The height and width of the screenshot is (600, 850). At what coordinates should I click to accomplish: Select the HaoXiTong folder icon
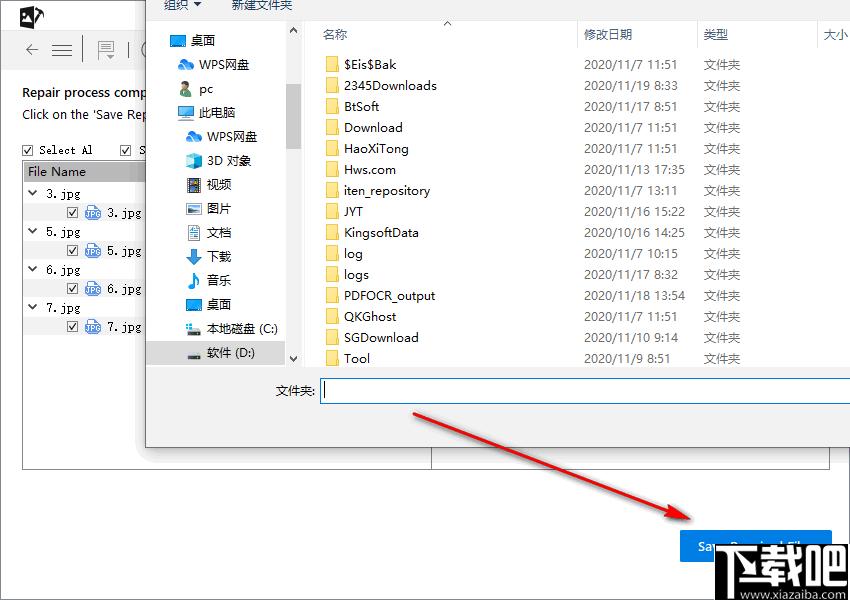click(332, 149)
